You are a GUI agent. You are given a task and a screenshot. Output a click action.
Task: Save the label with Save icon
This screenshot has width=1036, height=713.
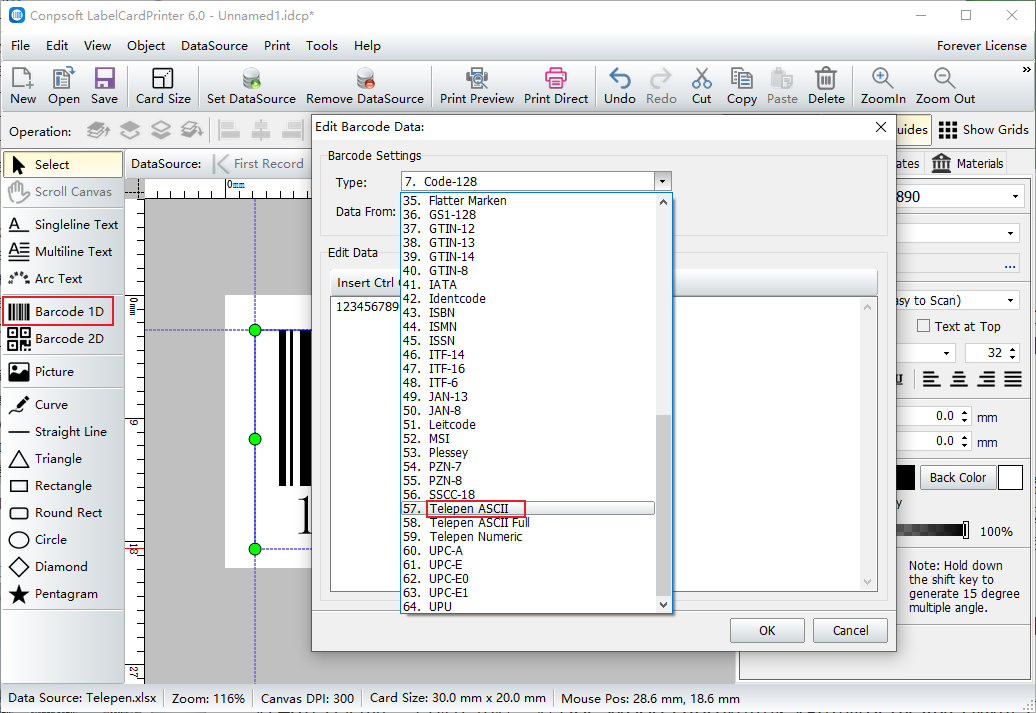coord(104,86)
